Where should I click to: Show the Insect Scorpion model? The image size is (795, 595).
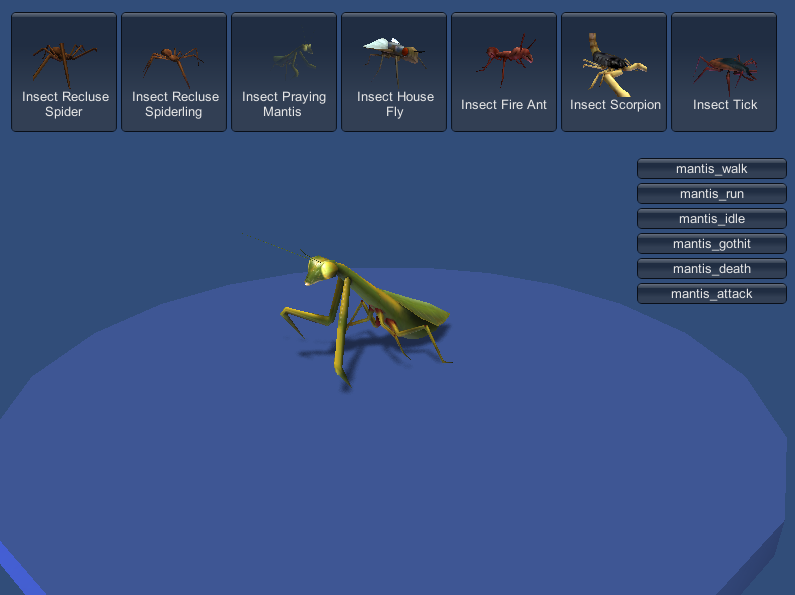click(x=614, y=72)
